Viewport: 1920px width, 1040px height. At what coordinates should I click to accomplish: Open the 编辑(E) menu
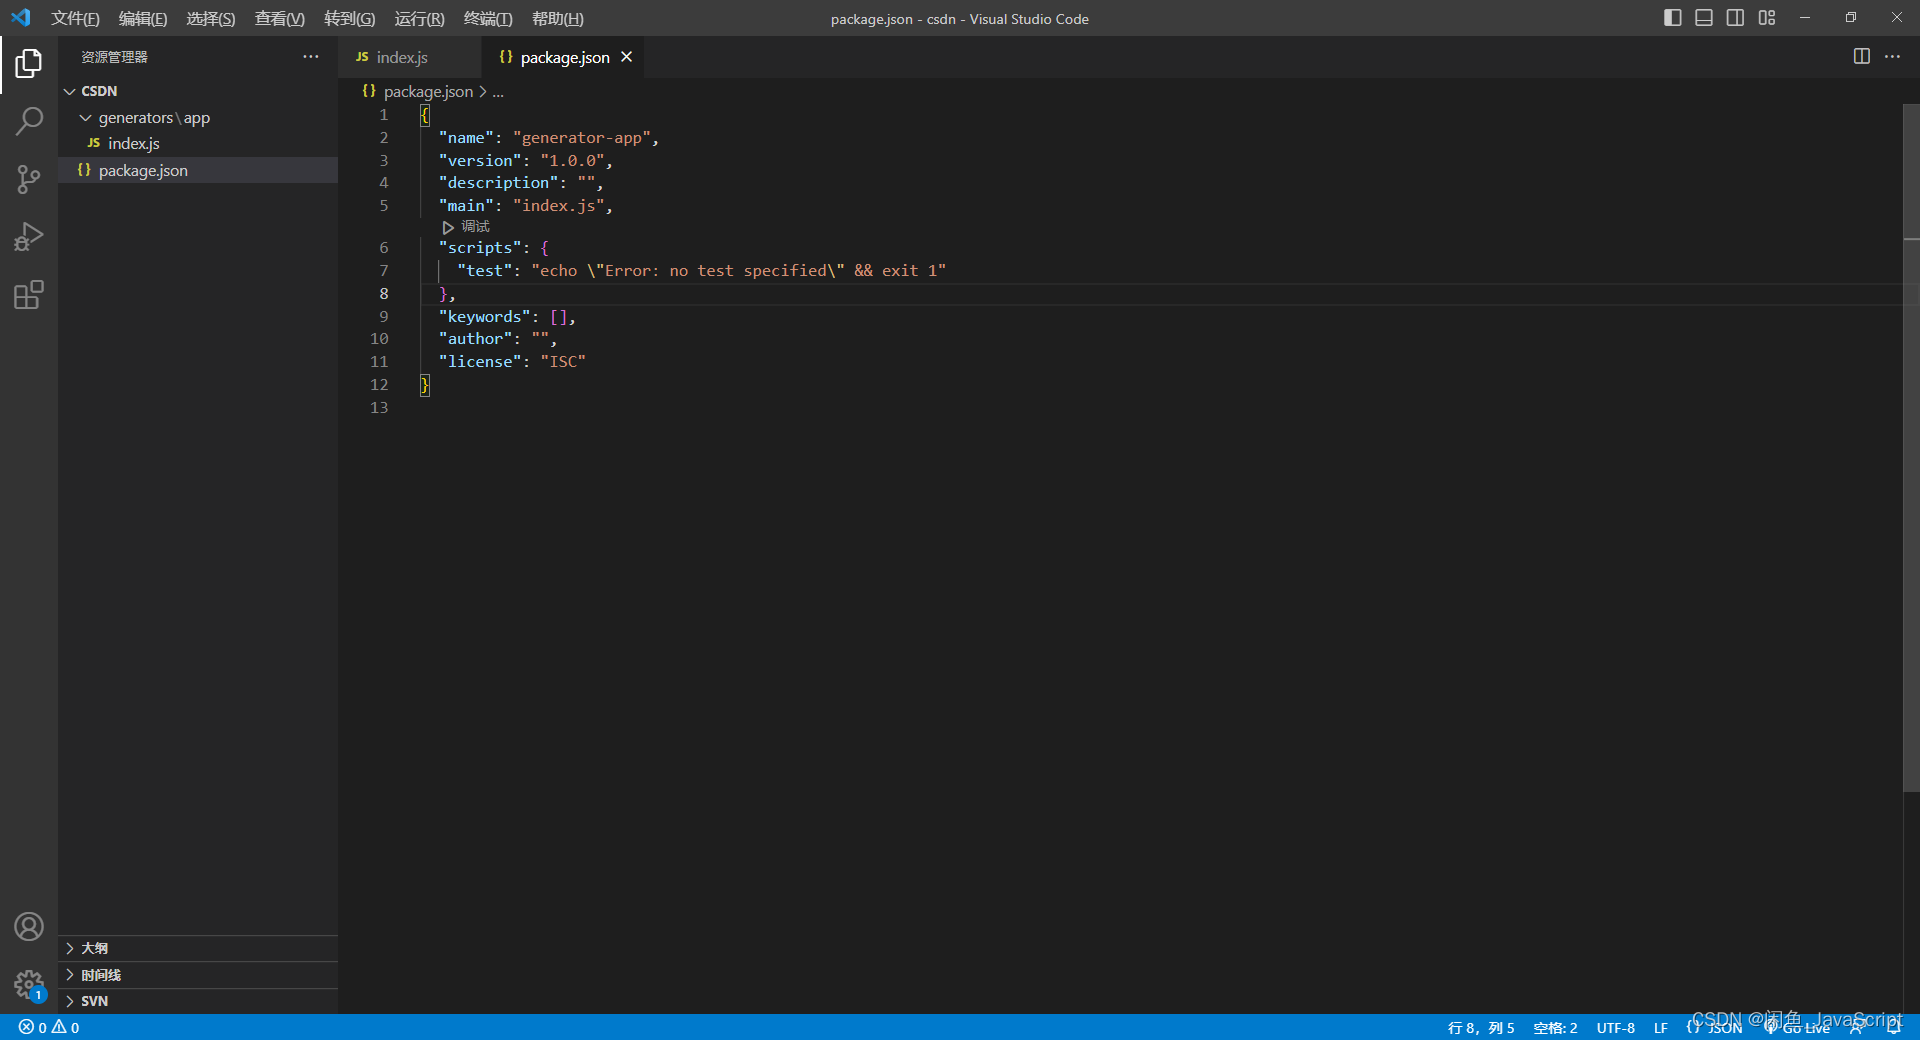click(x=143, y=19)
